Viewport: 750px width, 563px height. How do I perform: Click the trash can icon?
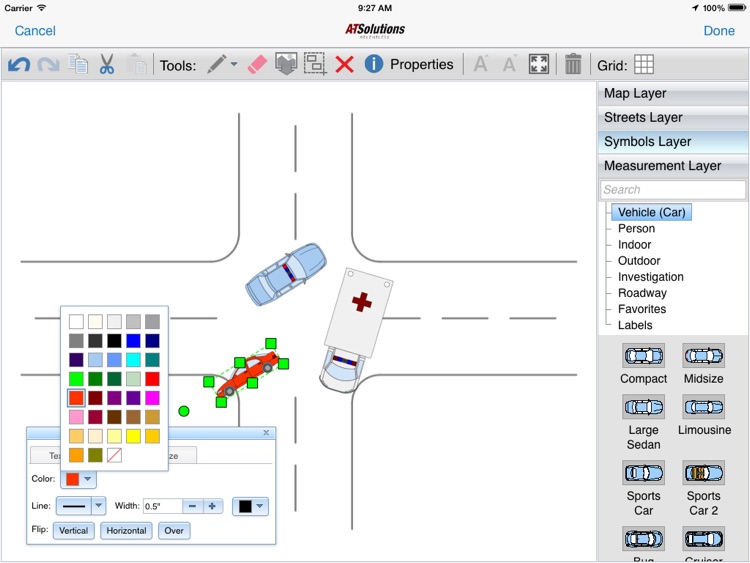(573, 65)
